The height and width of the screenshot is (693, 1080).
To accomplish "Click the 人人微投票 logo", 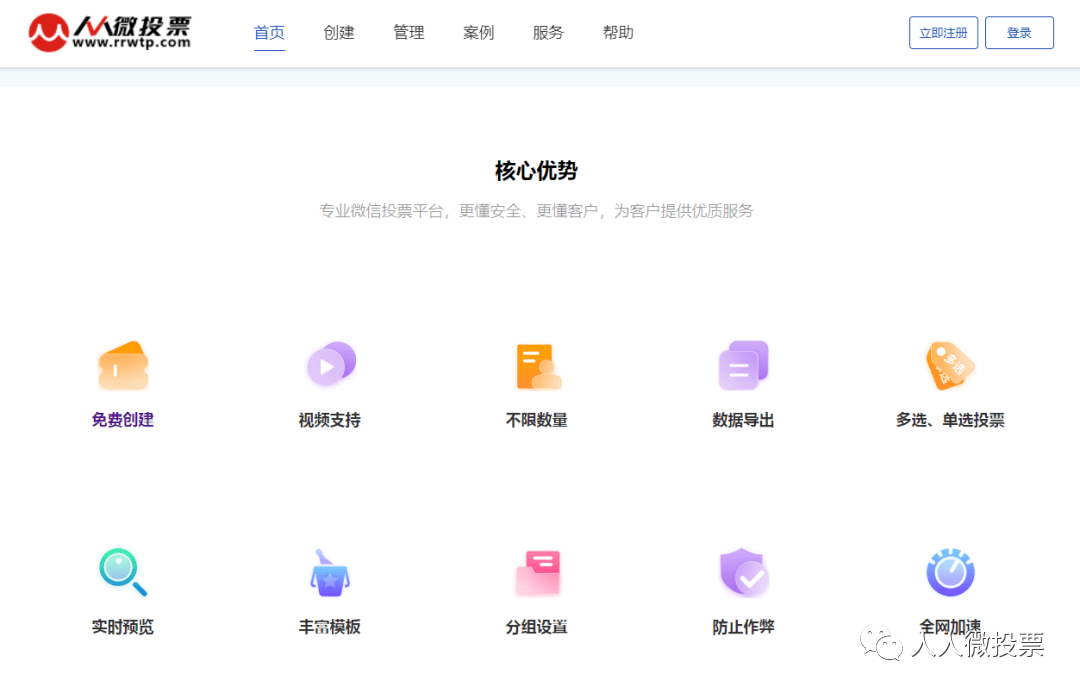I will [x=110, y=31].
